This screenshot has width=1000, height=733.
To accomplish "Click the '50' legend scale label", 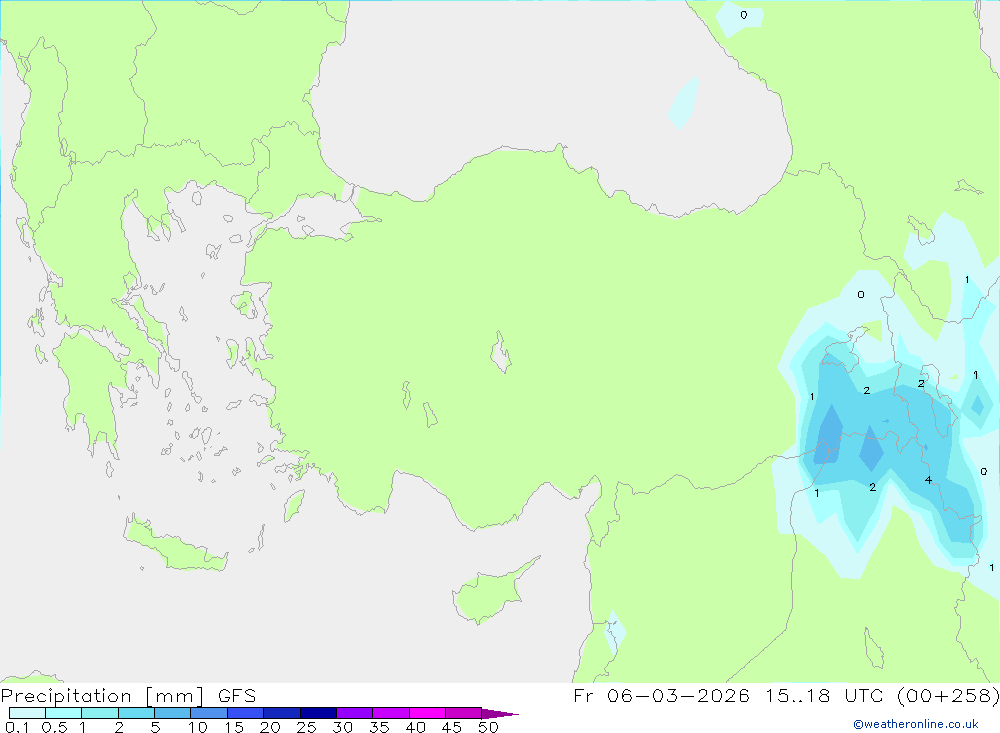I will coord(488,727).
